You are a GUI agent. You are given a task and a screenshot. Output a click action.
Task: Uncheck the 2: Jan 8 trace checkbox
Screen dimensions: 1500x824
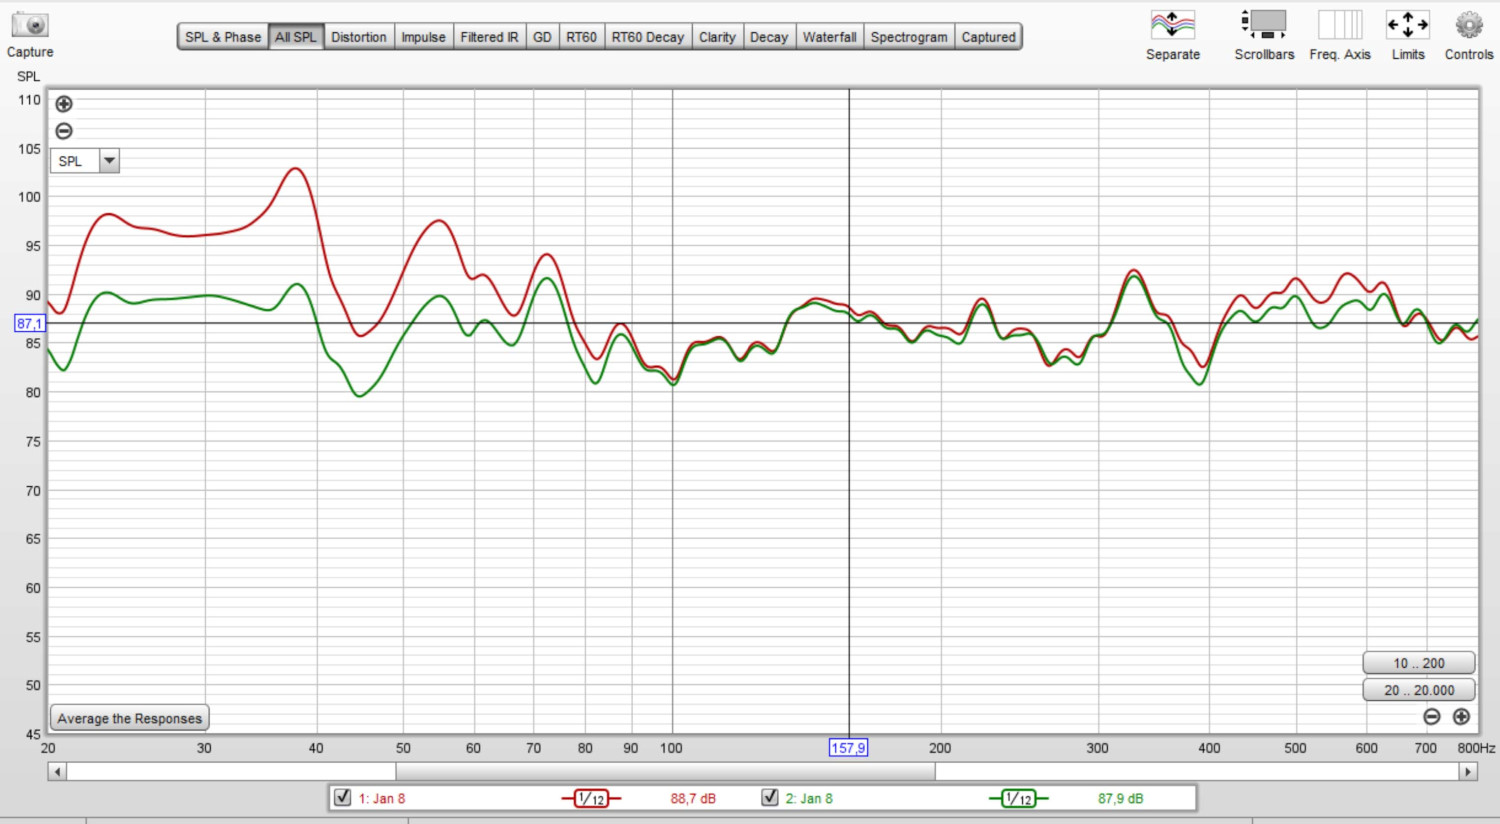pyautogui.click(x=770, y=798)
